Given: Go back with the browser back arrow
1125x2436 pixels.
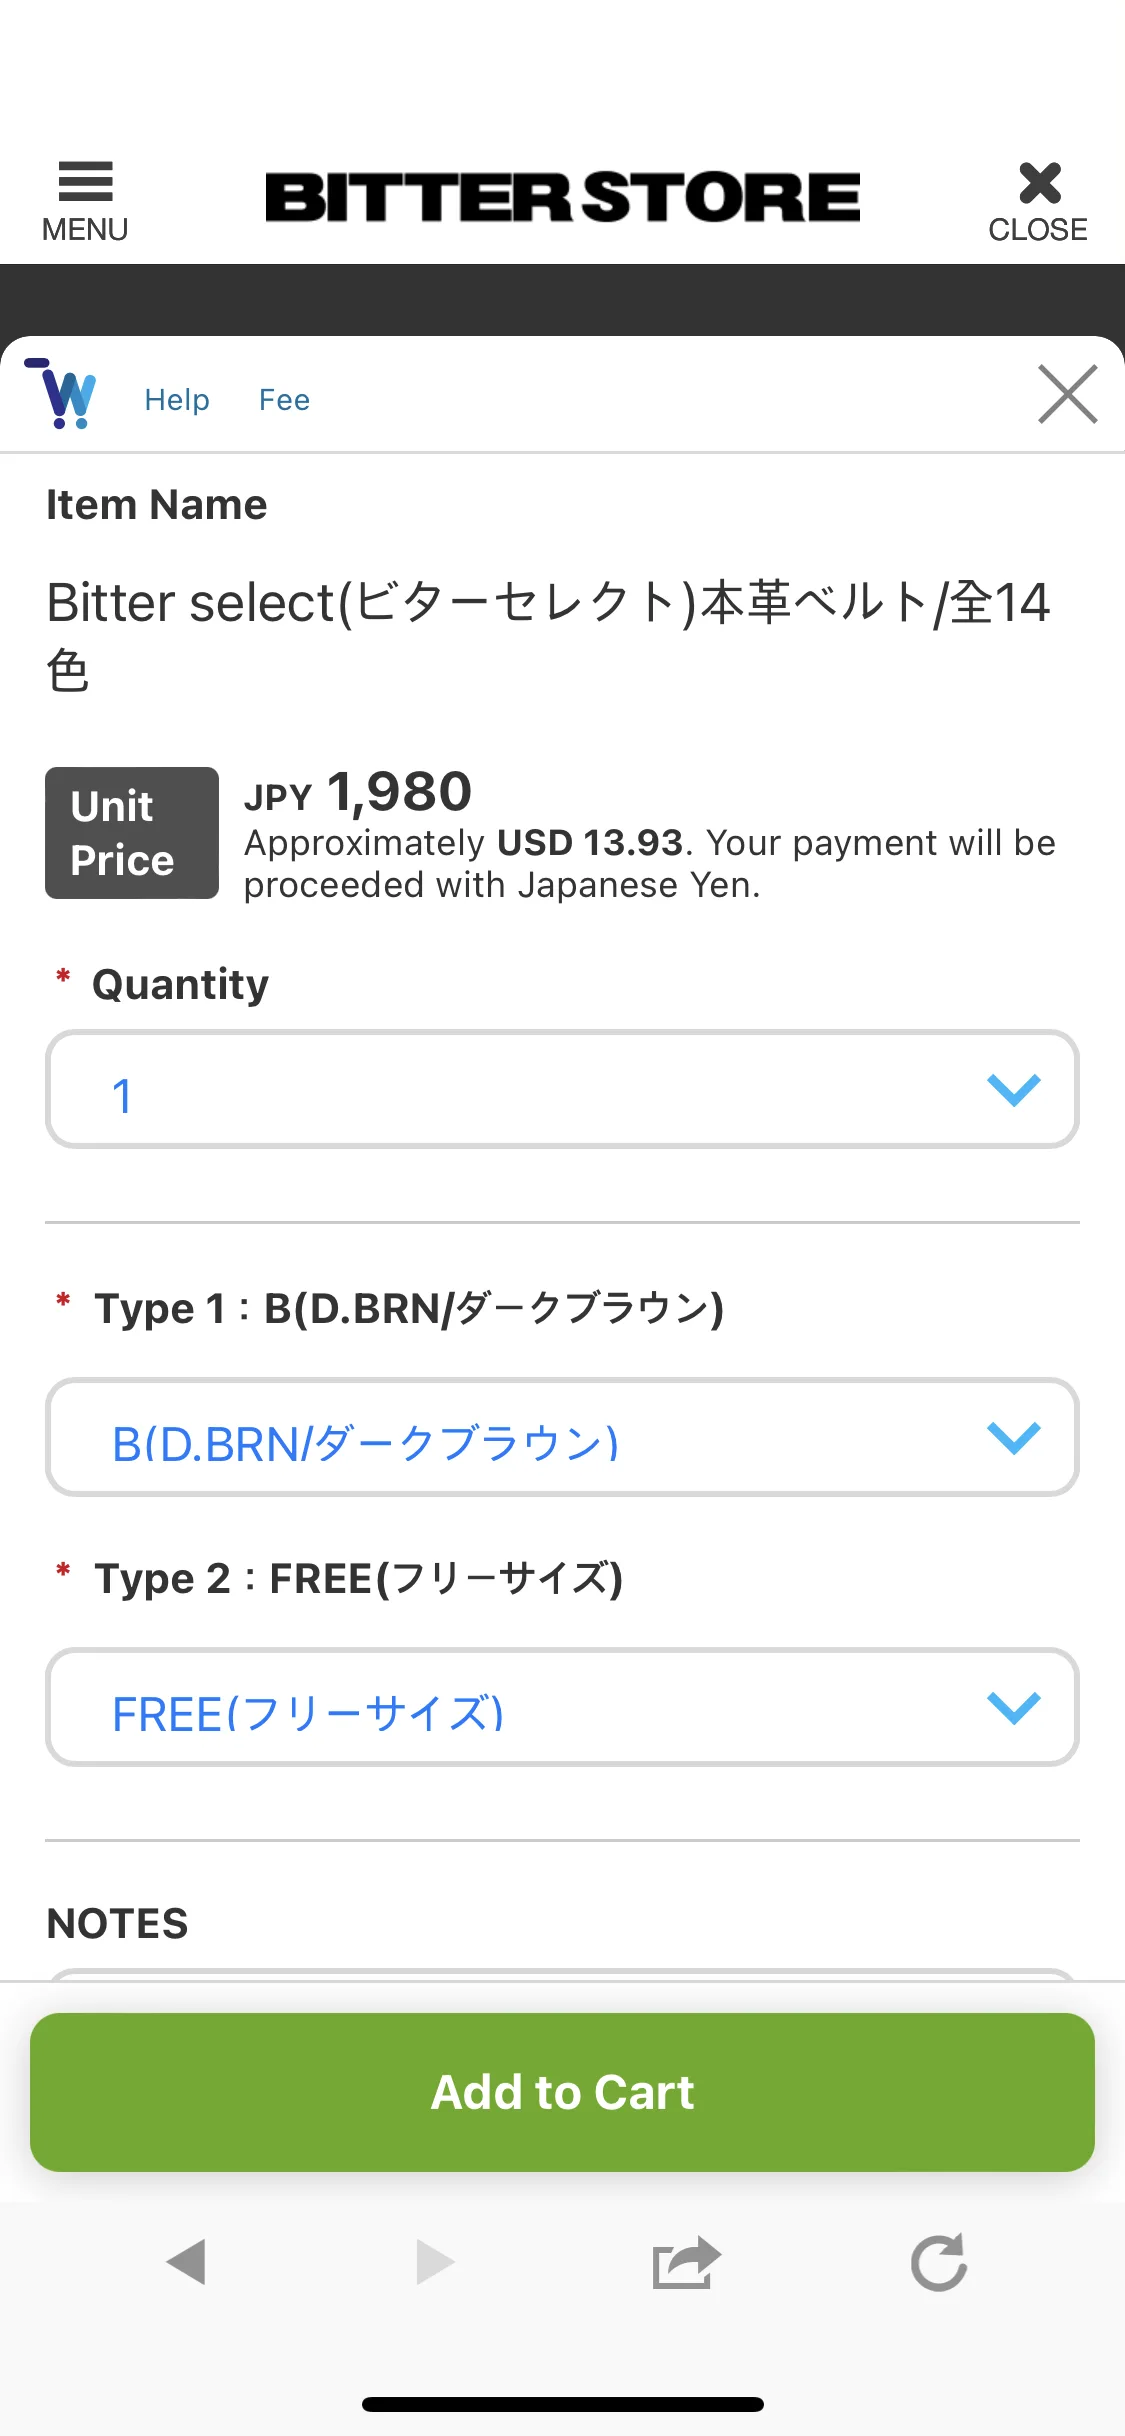Looking at the screenshot, I should [x=187, y=2262].
